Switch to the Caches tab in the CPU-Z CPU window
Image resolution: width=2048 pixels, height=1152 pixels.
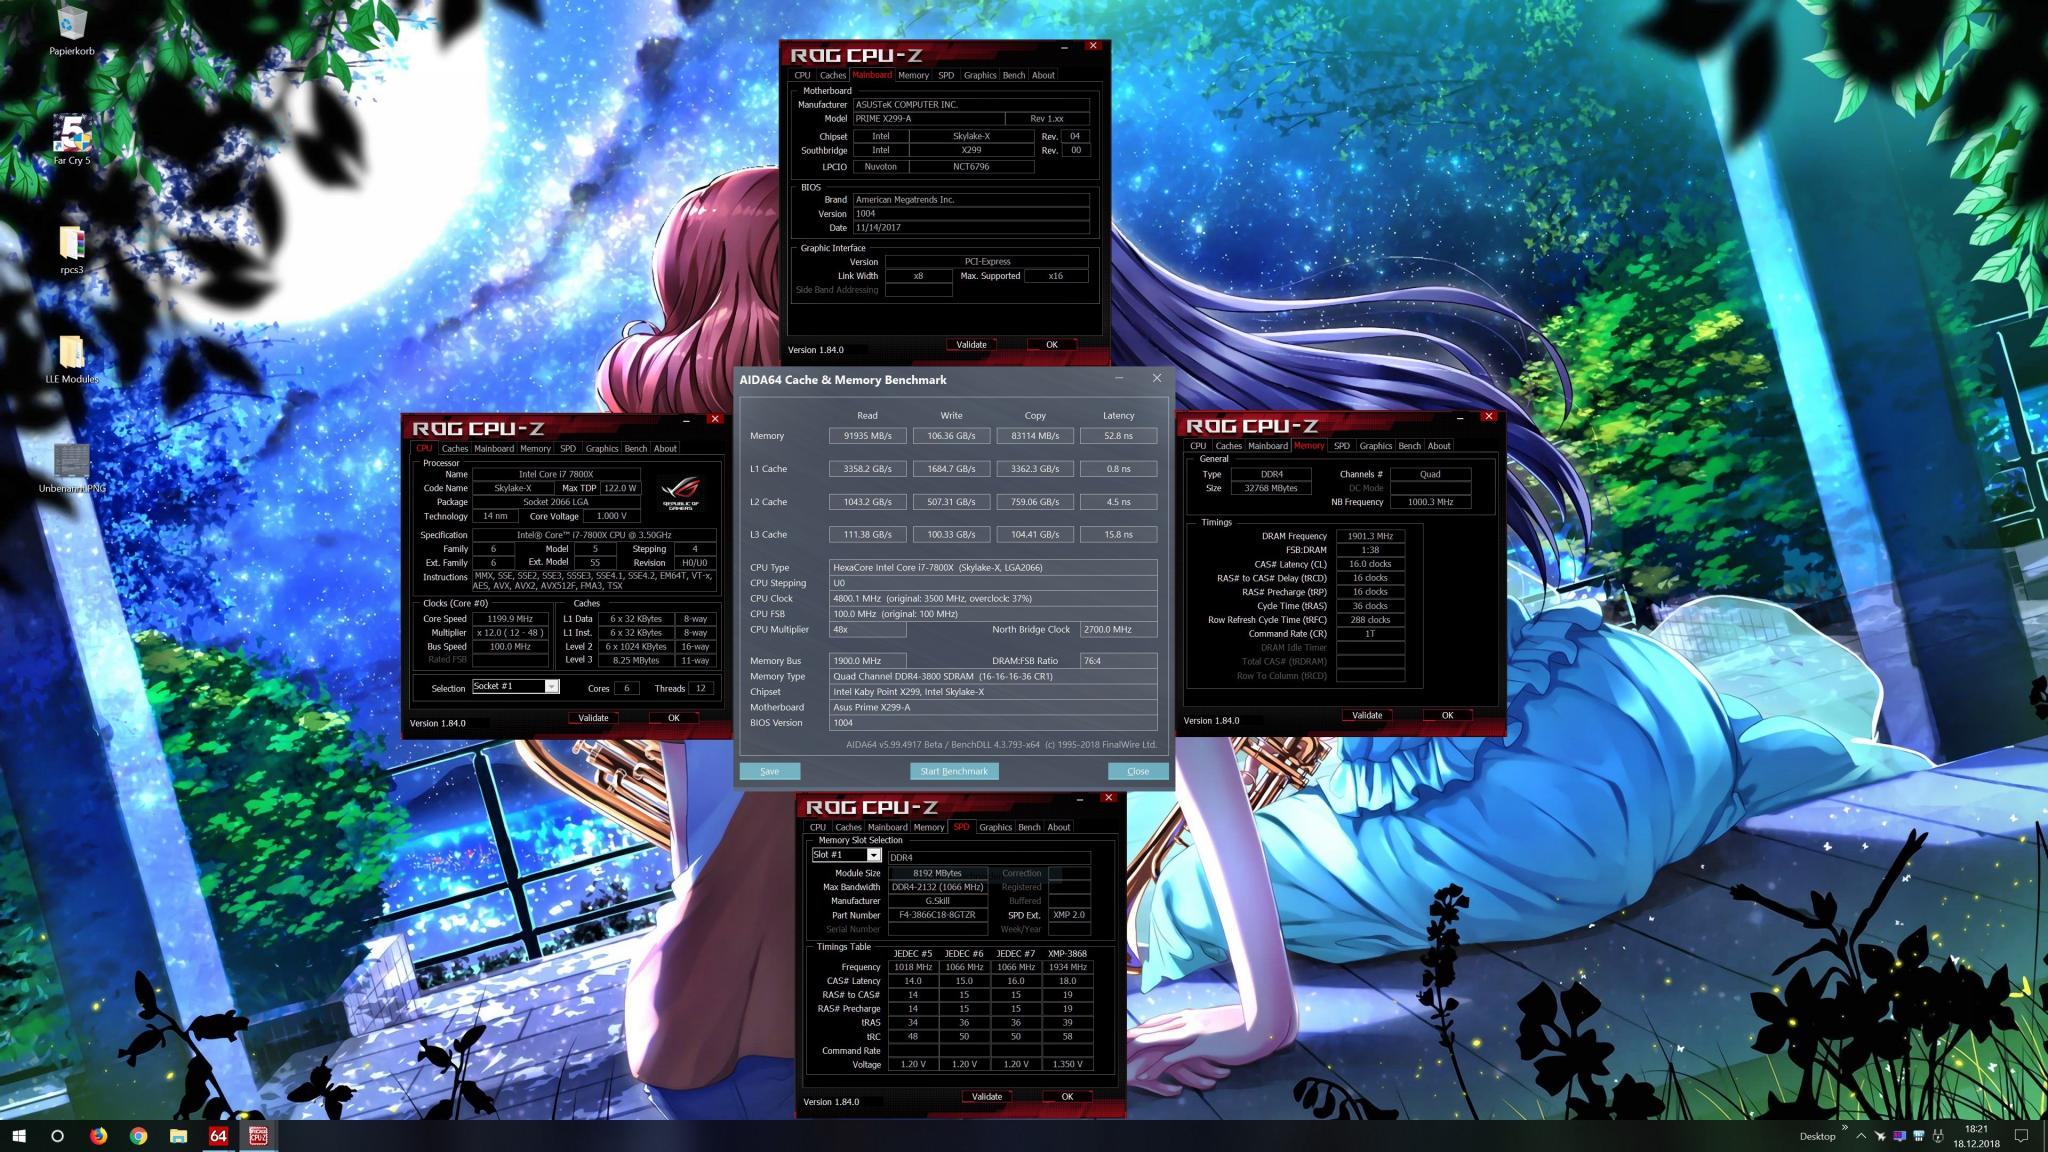click(x=454, y=448)
